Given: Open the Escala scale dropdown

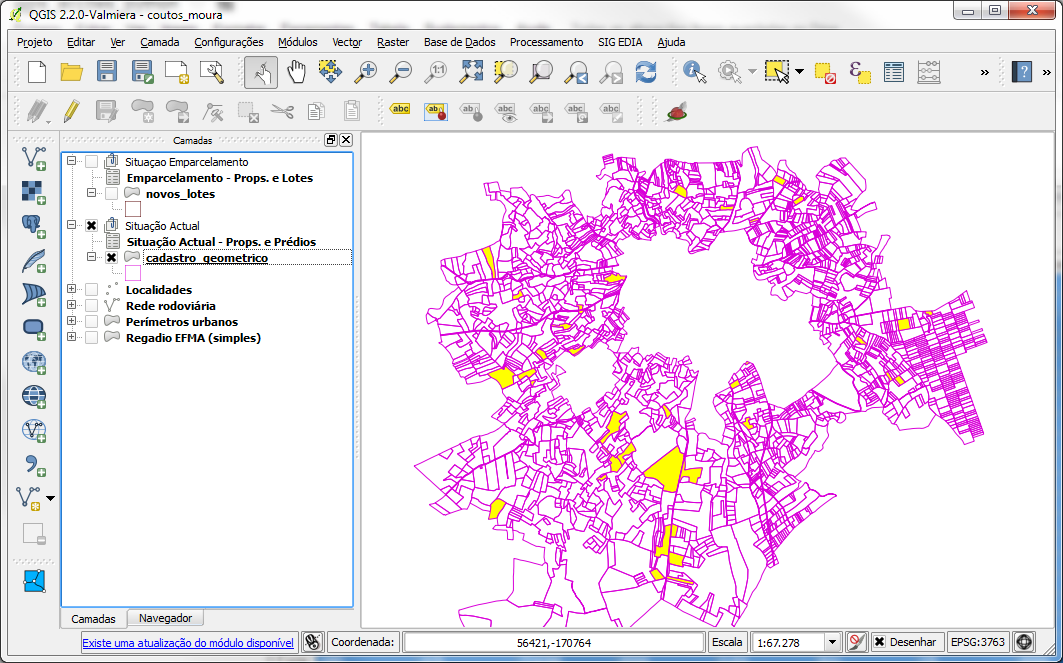Looking at the screenshot, I should coord(833,642).
